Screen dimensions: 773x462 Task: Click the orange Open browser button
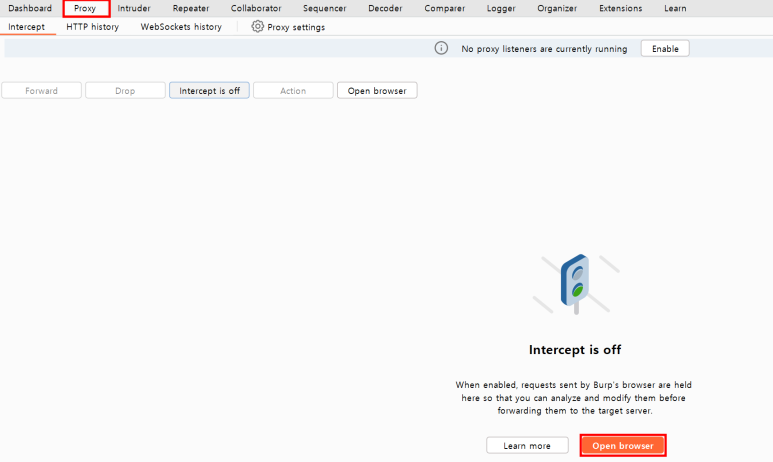[x=623, y=445]
